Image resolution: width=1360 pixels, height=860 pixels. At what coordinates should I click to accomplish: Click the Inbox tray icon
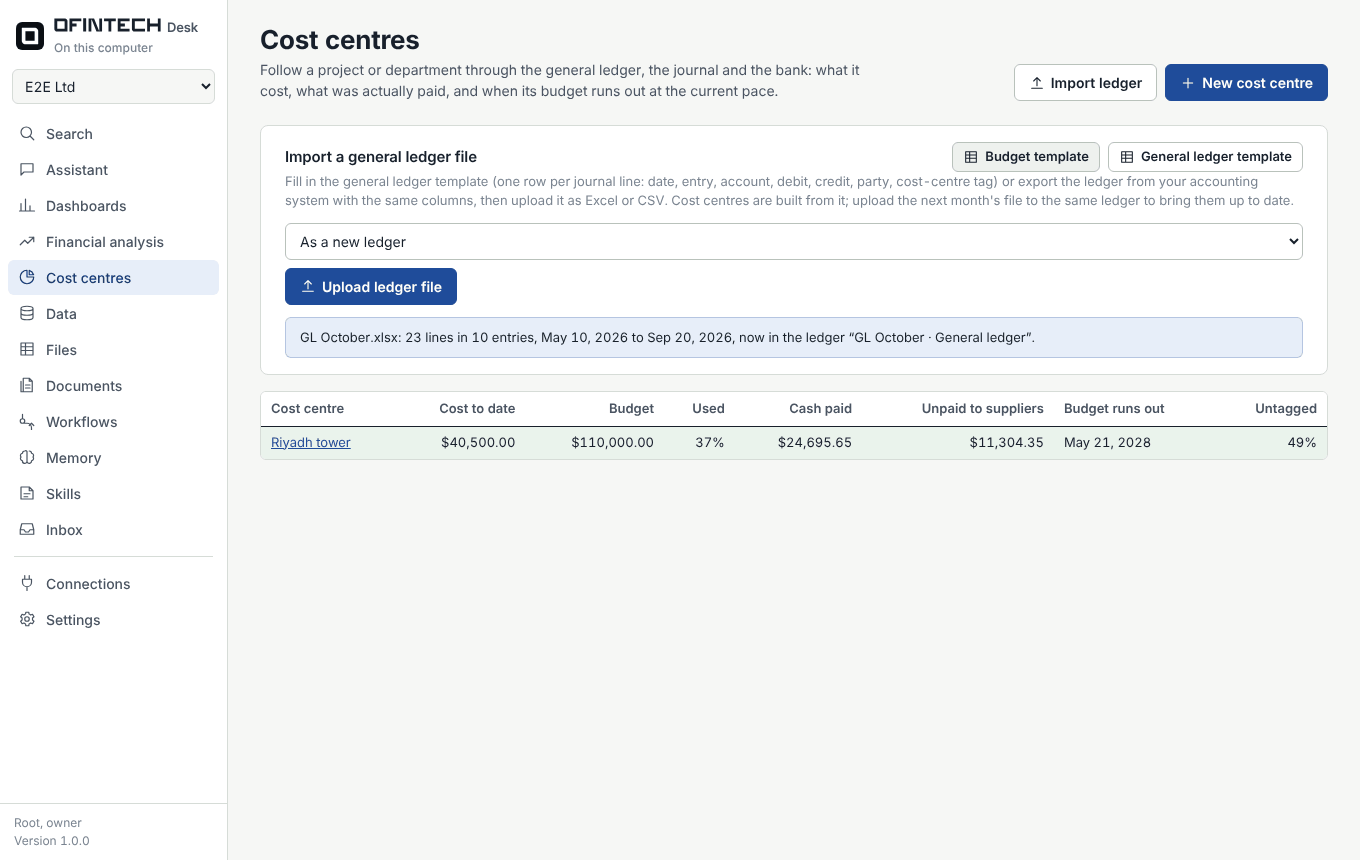click(x=27, y=530)
